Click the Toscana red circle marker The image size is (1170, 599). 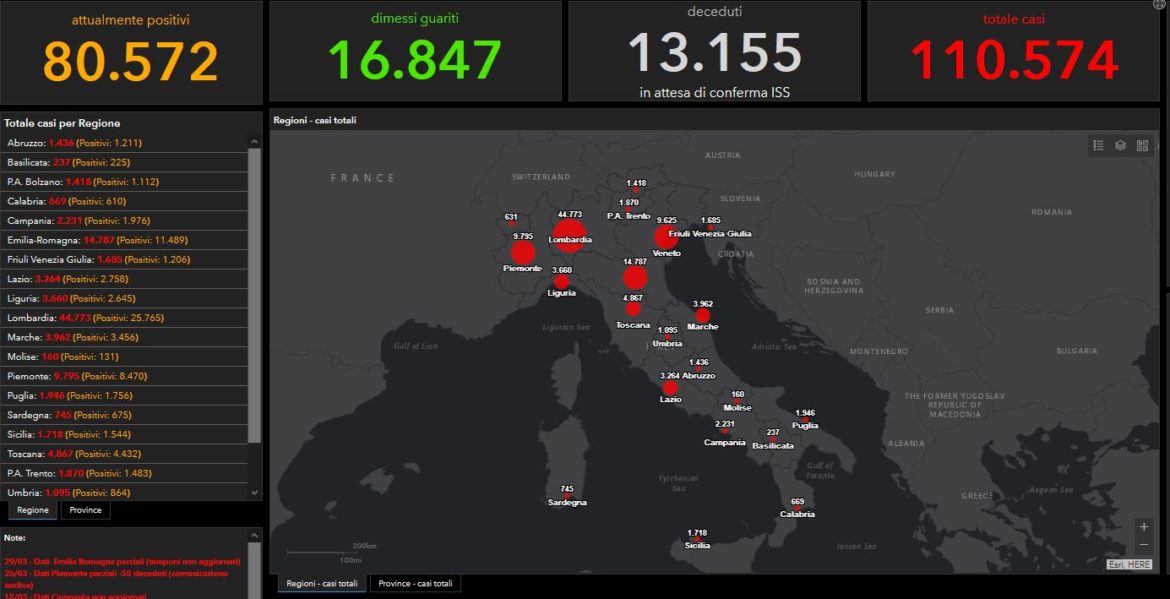tap(634, 309)
